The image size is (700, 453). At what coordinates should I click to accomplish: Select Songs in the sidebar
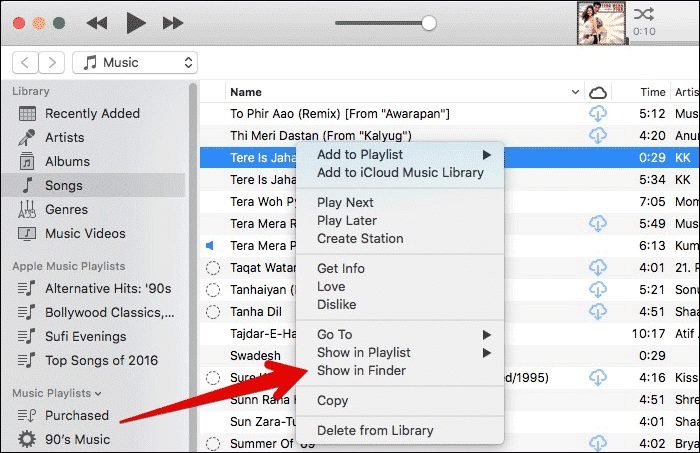[93, 185]
